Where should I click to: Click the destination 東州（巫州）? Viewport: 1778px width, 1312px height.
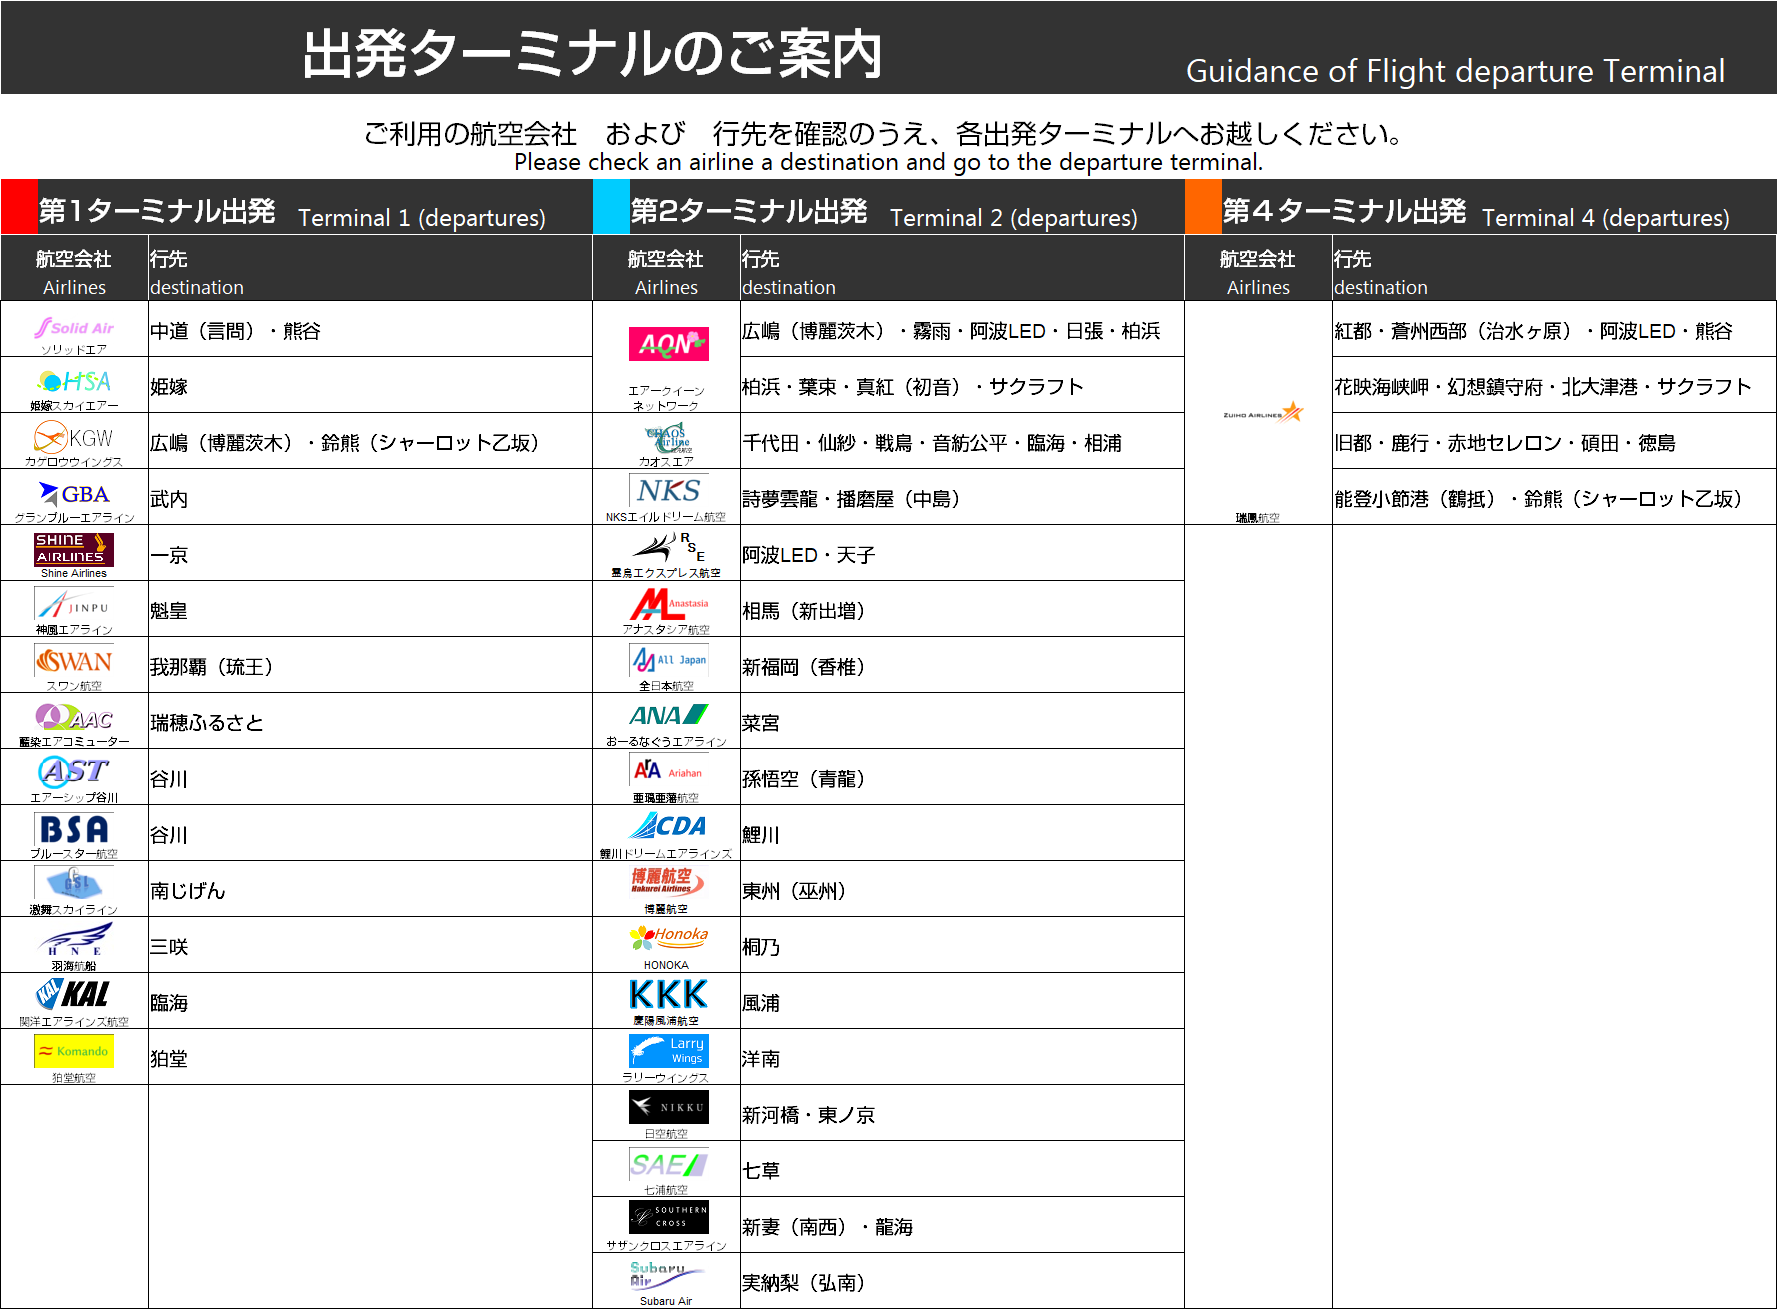point(795,891)
